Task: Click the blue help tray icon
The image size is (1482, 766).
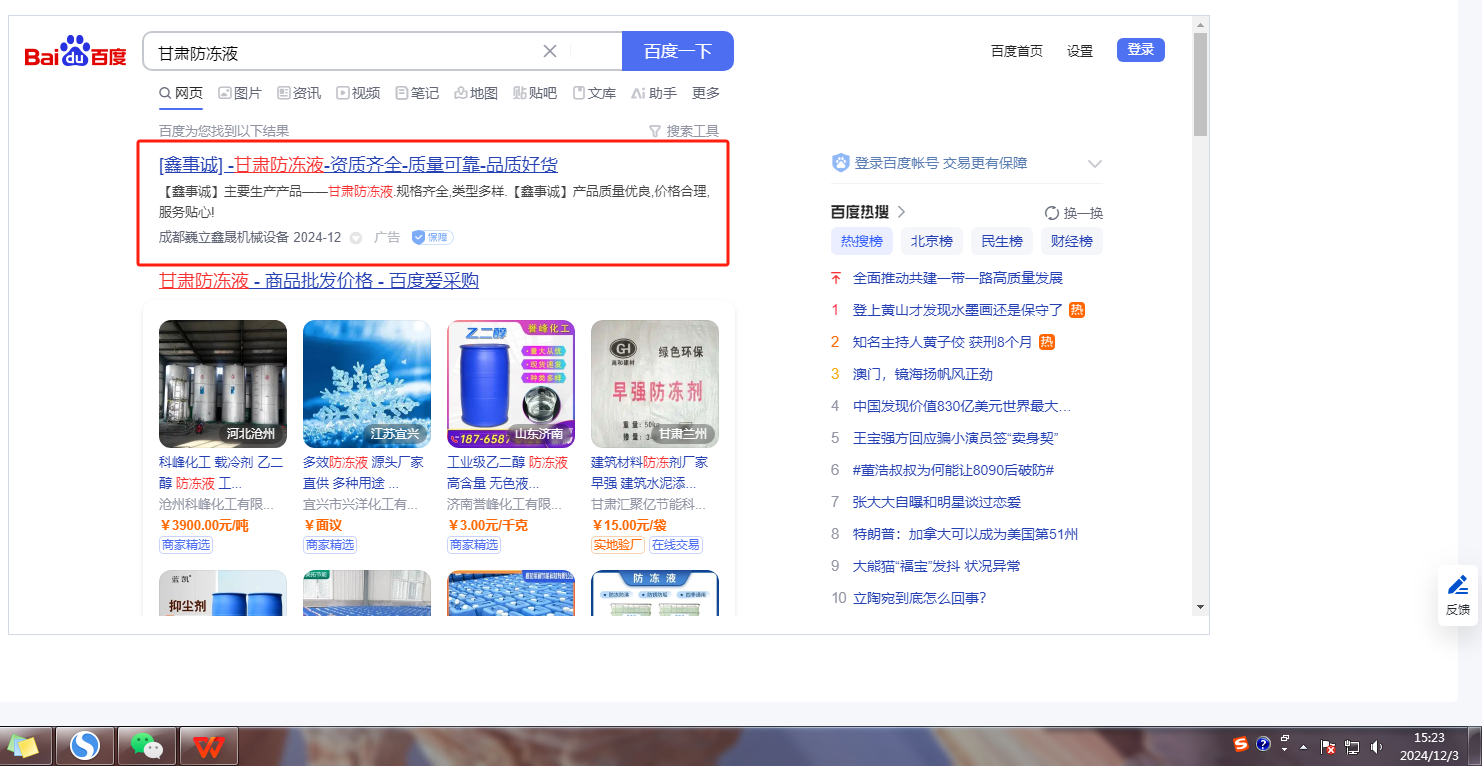Action: point(1263,745)
